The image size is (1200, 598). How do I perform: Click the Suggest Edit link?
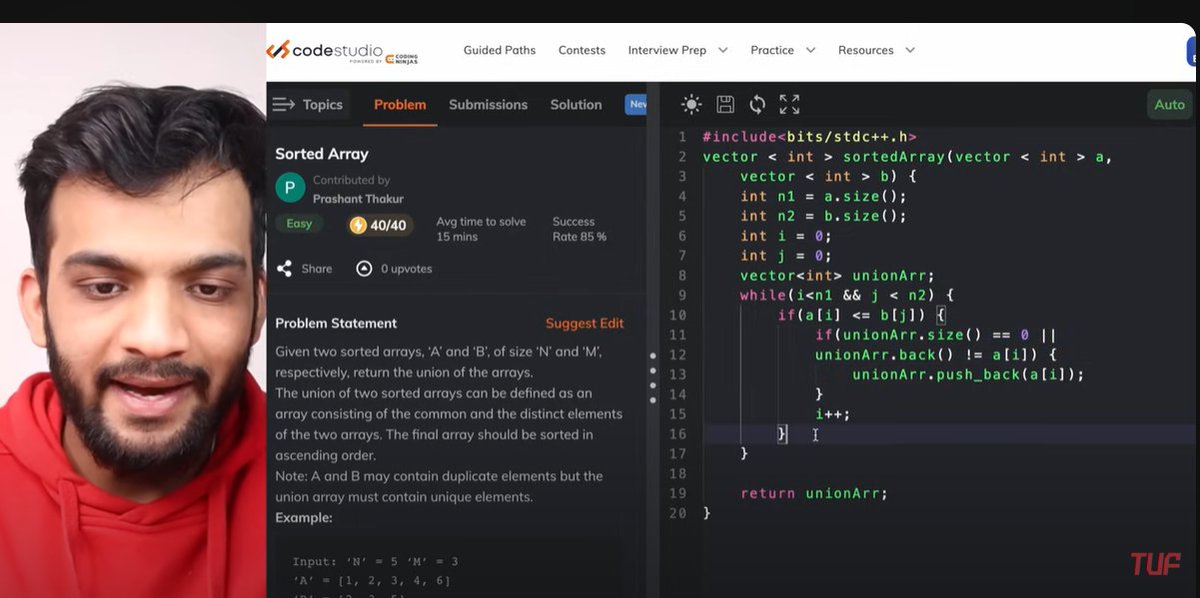(x=584, y=323)
